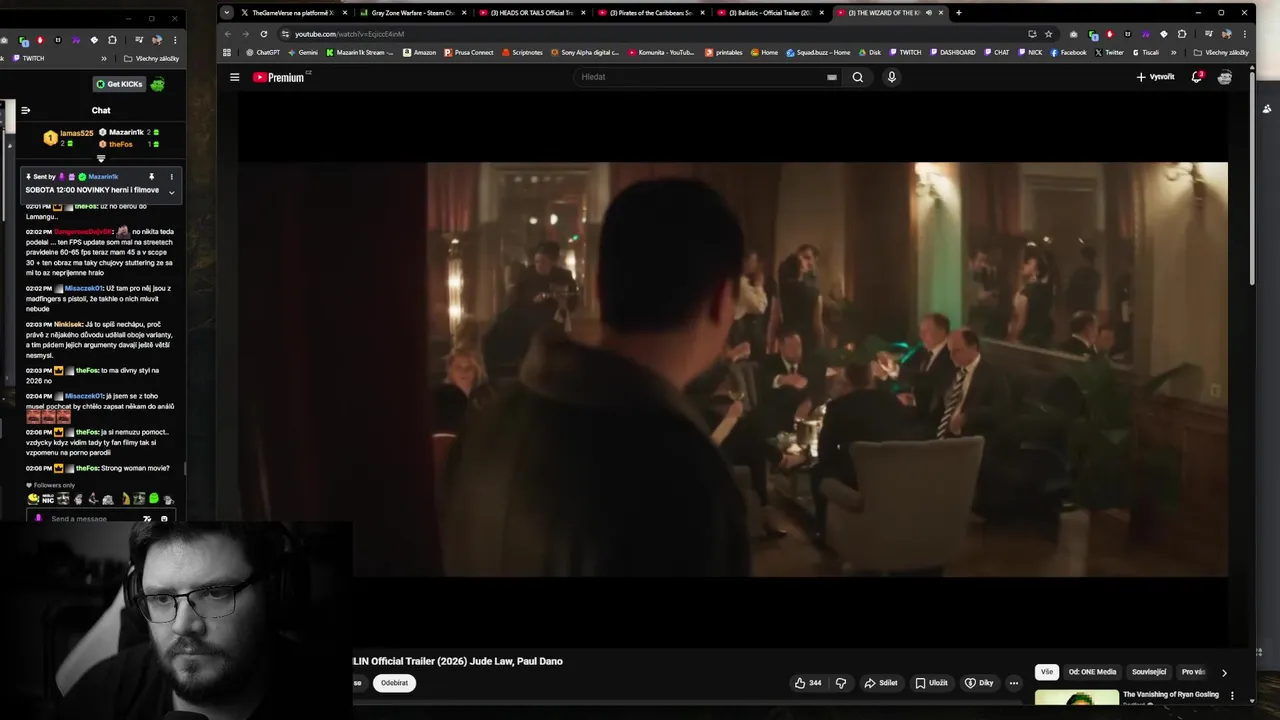Image resolution: width=1280 pixels, height=720 pixels.
Task: Collapse Kick chat with arrow-lines icon
Action: 25,110
